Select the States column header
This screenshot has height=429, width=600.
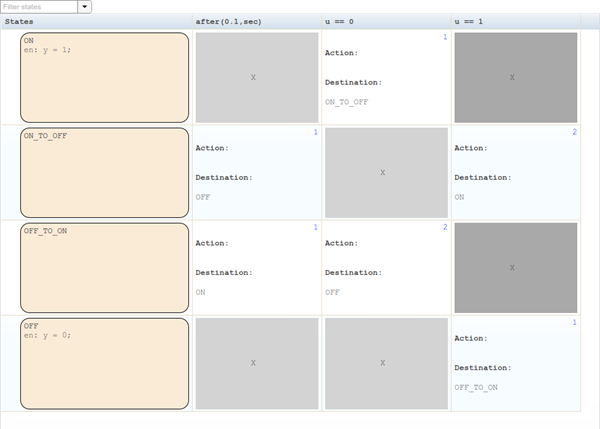coord(96,21)
